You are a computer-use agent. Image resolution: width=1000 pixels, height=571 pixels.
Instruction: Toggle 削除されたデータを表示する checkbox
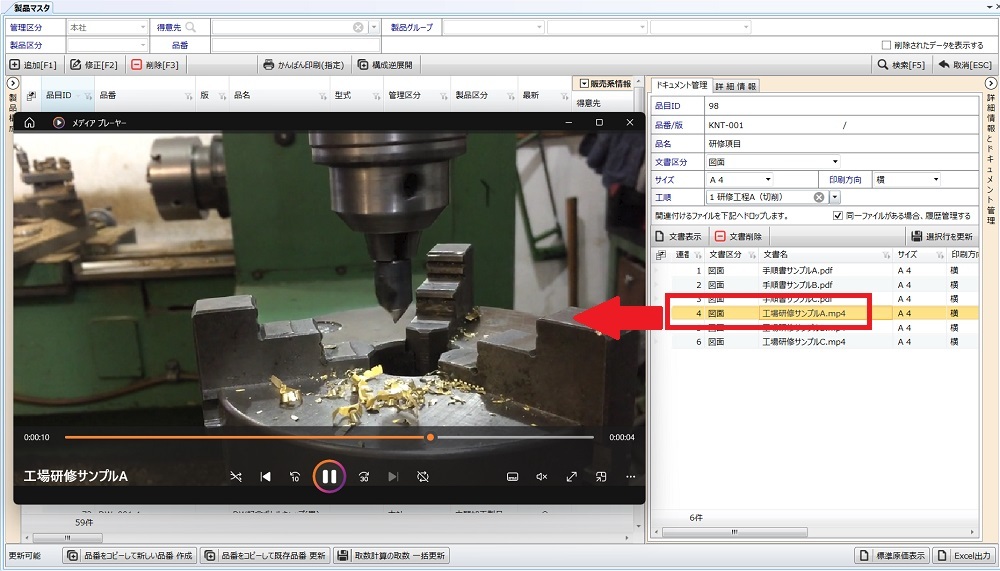tap(886, 45)
